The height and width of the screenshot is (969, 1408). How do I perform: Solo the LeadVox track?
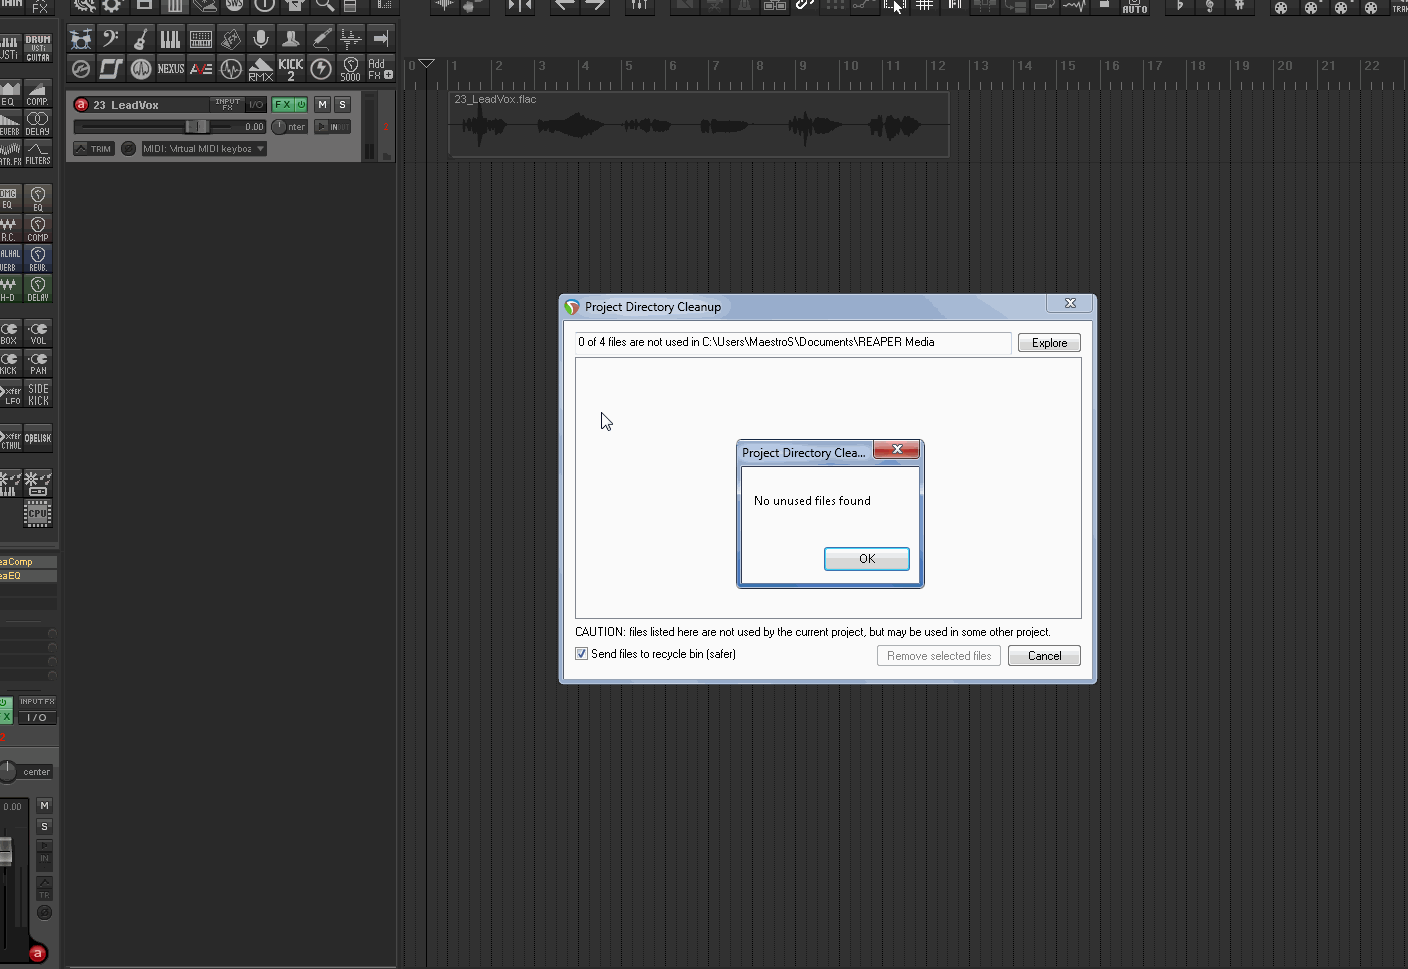pos(342,105)
